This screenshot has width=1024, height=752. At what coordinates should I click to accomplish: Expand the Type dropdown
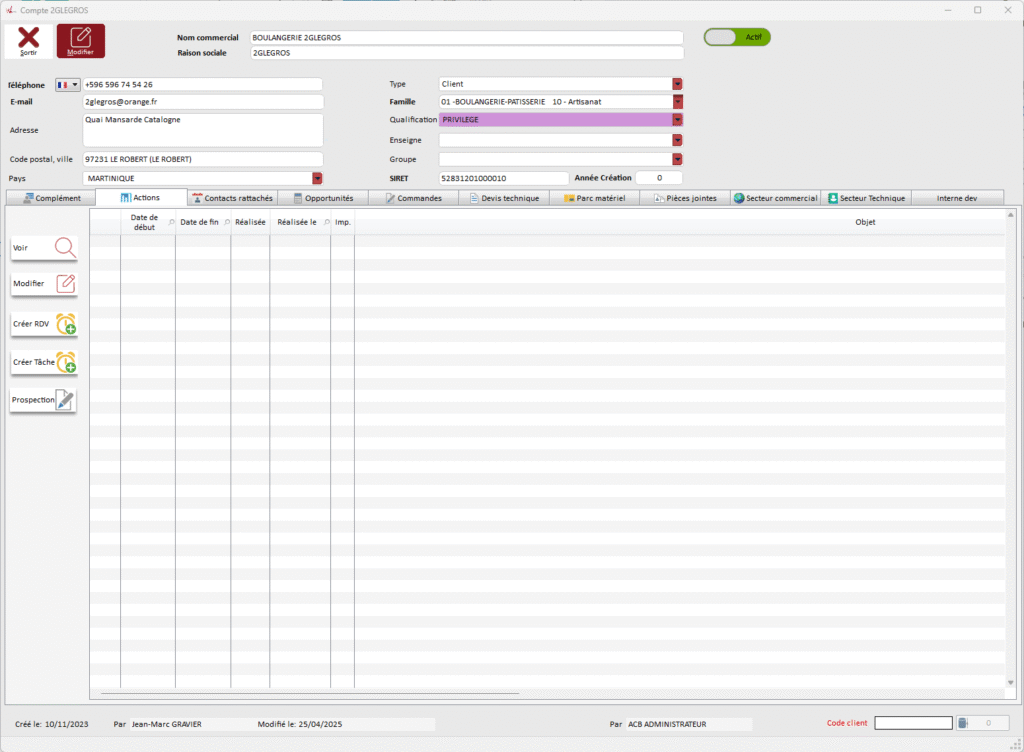(x=677, y=84)
